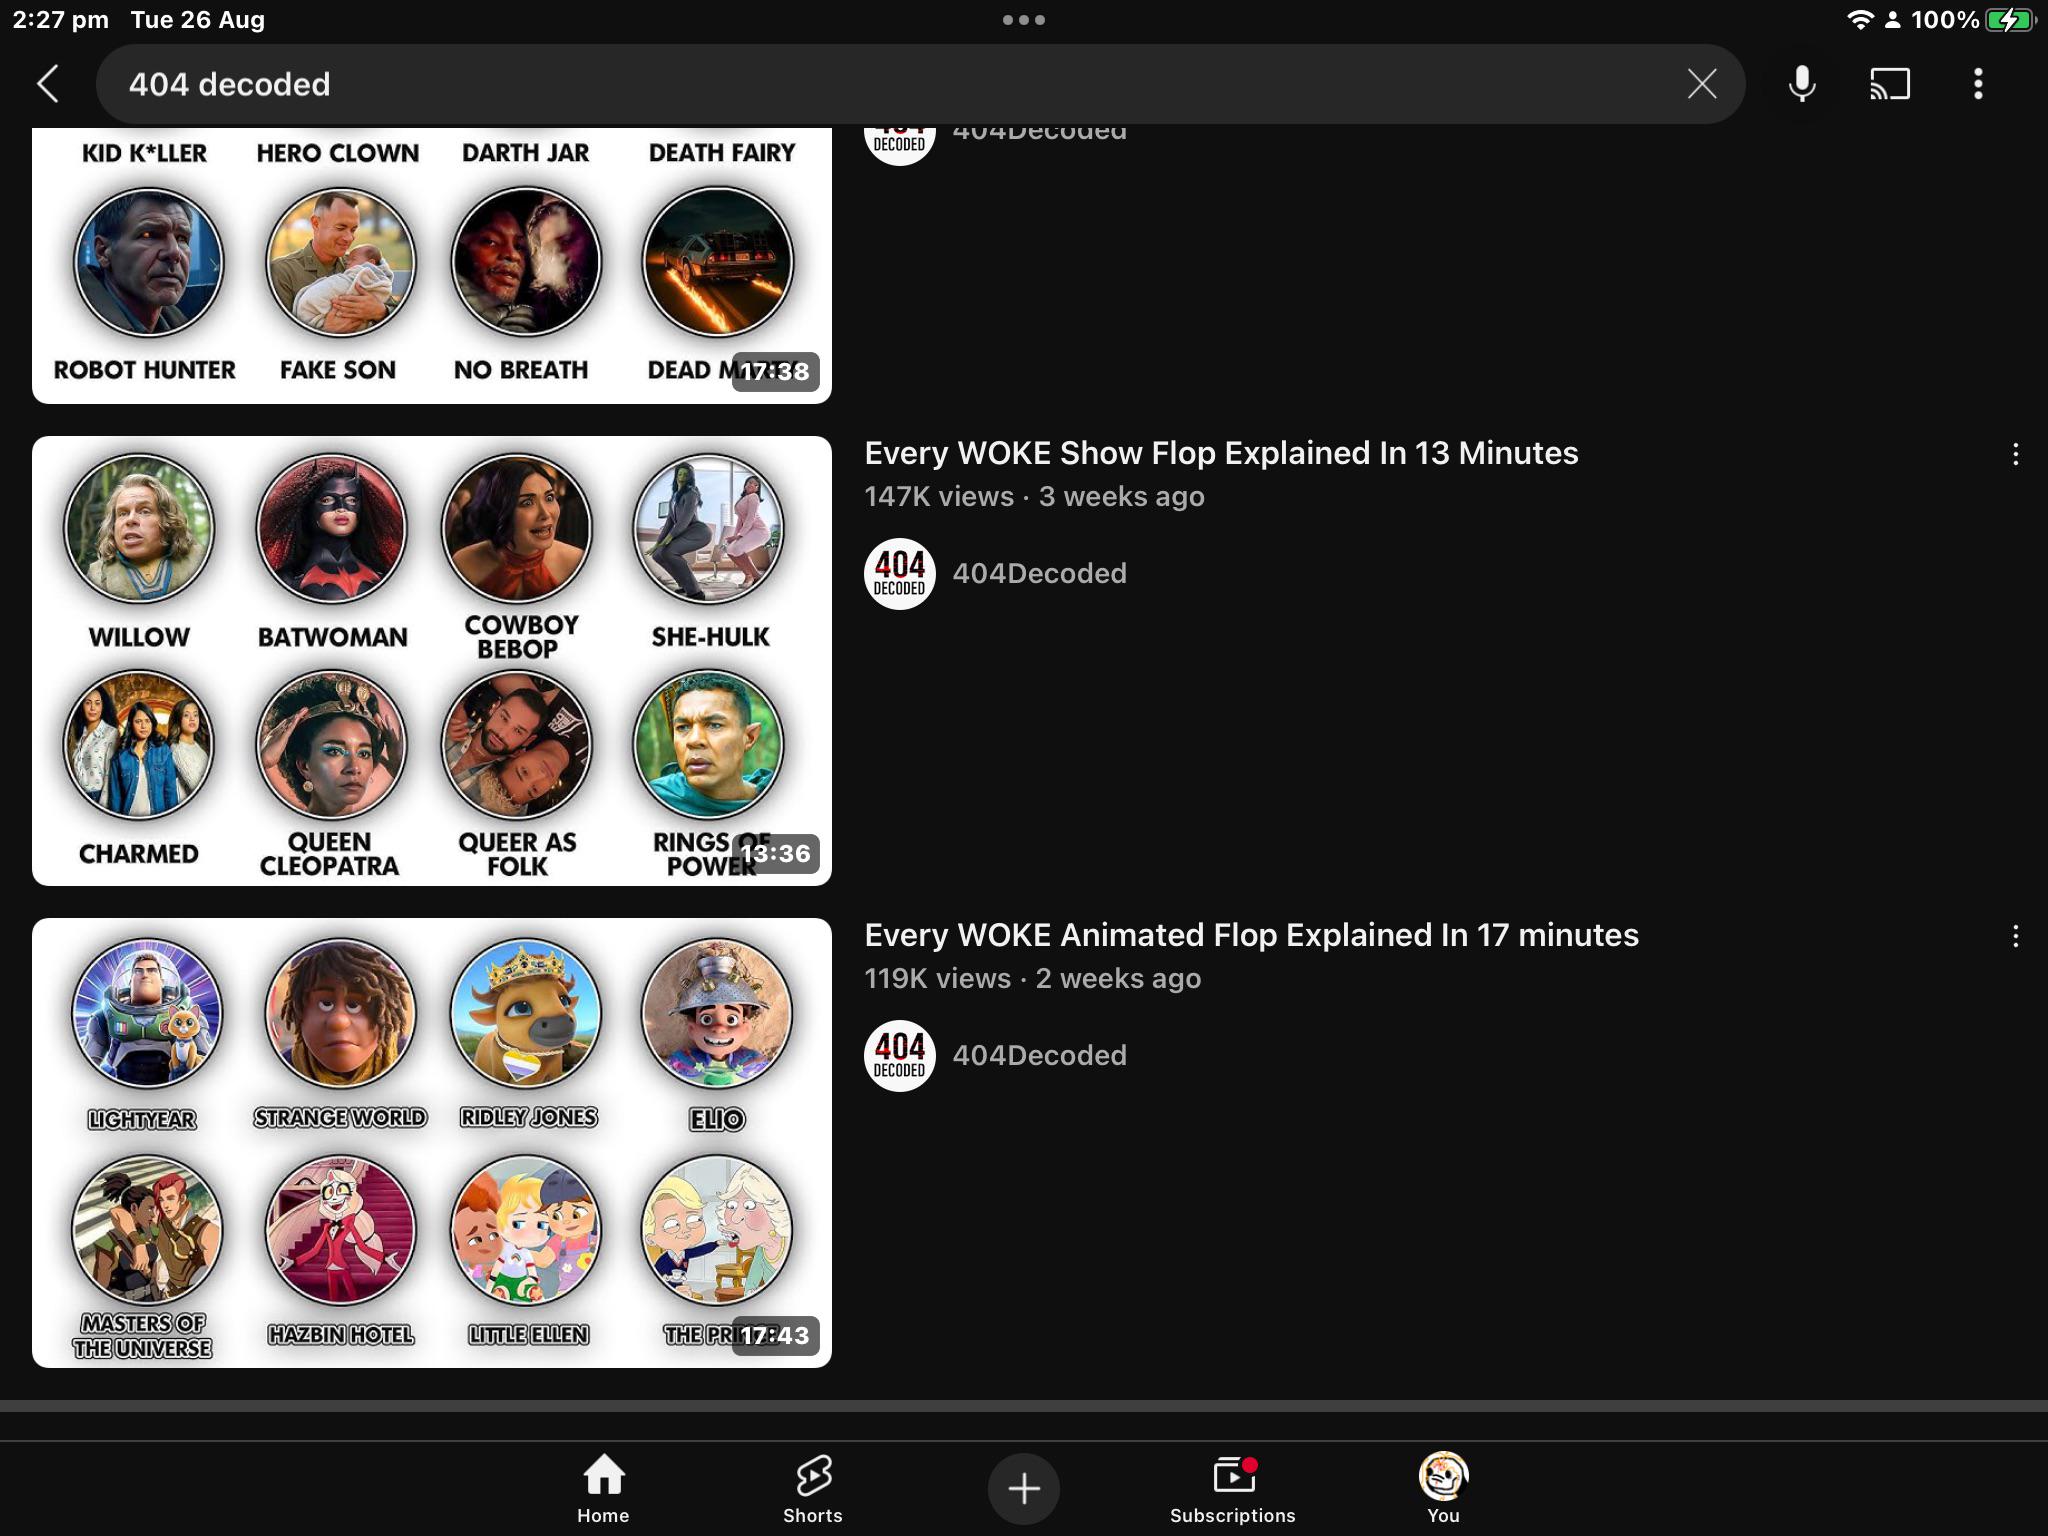Open options for WOKE Show Flop video
This screenshot has height=1536, width=2048.
pos(2015,455)
